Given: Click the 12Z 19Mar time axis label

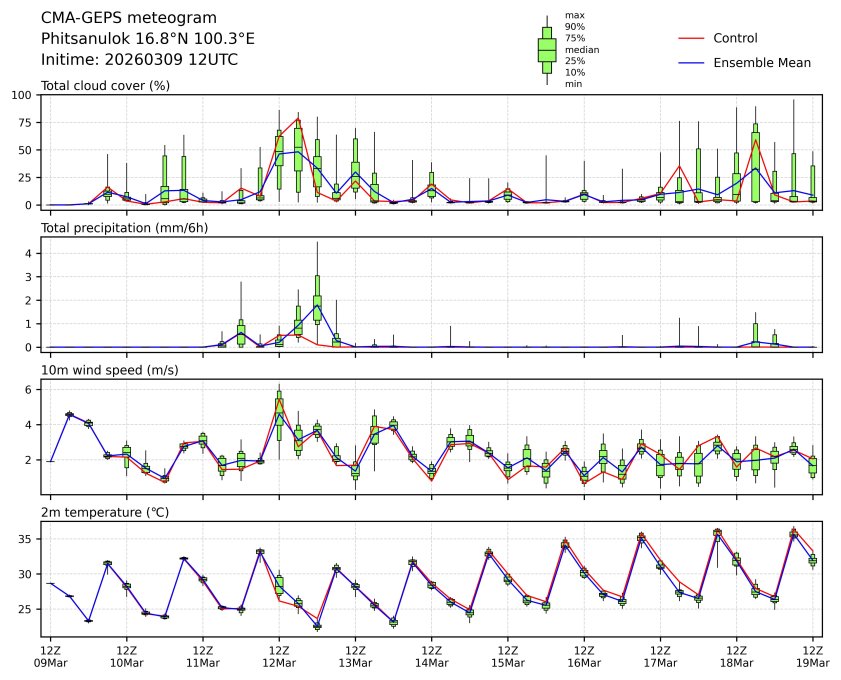Looking at the screenshot, I should click(x=811, y=655).
